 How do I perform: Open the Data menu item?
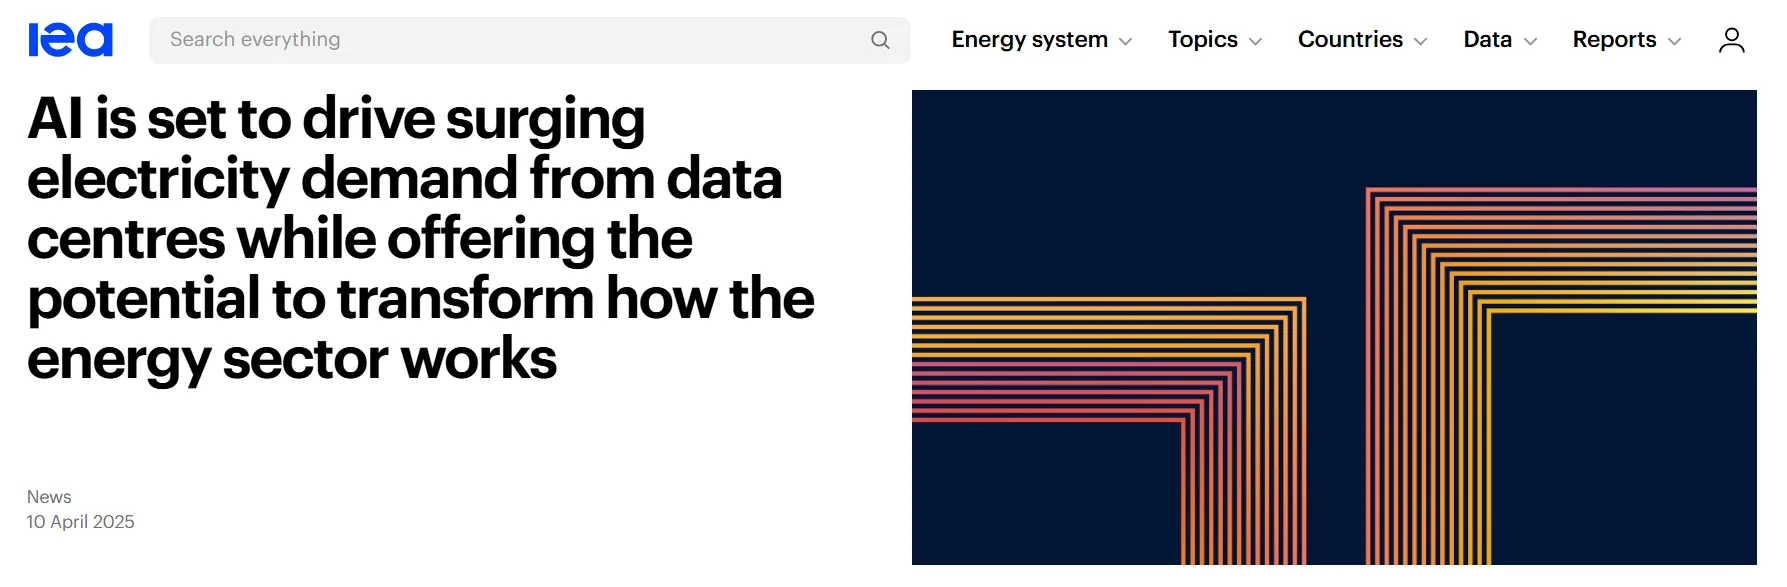(1487, 39)
